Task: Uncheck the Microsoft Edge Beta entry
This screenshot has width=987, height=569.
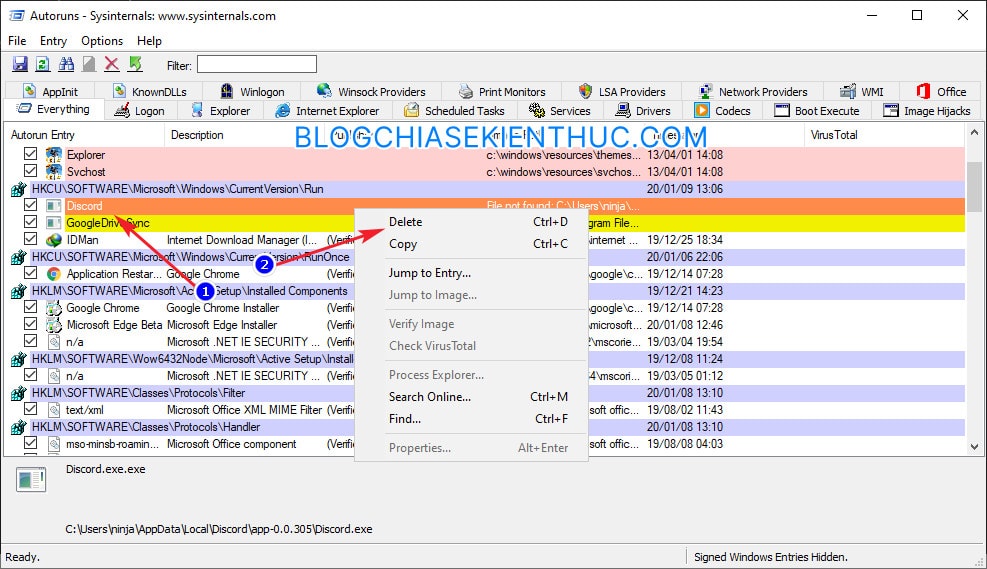Action: point(30,324)
